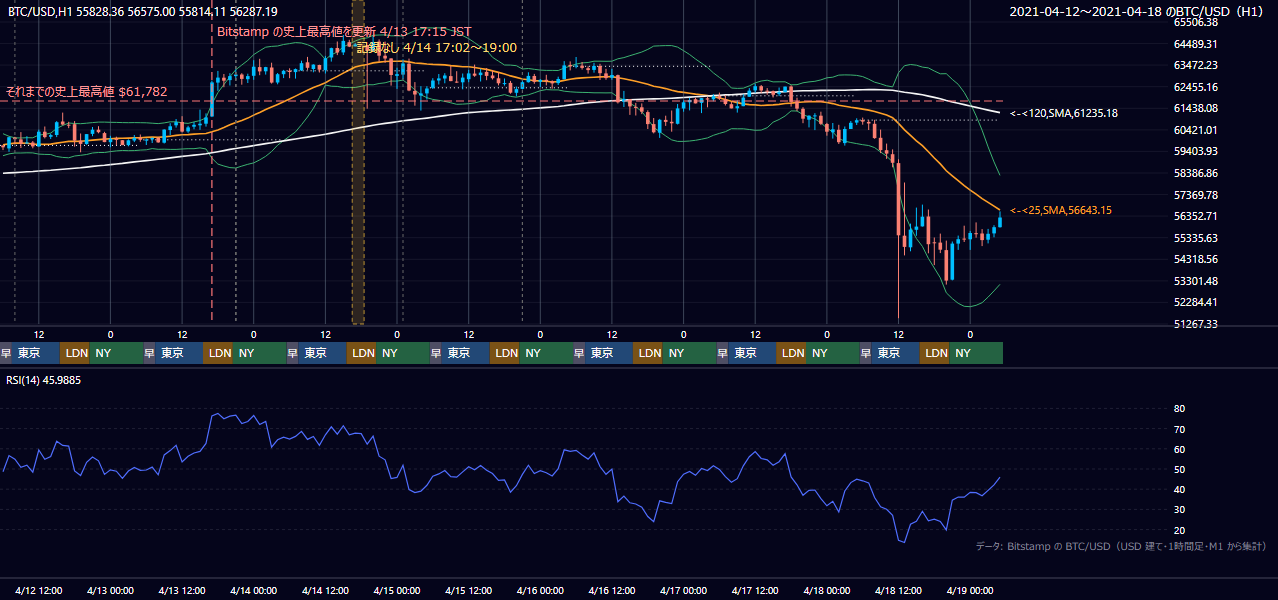Click price axis label 53301.48
The height and width of the screenshot is (600, 1278).
click(x=1195, y=281)
